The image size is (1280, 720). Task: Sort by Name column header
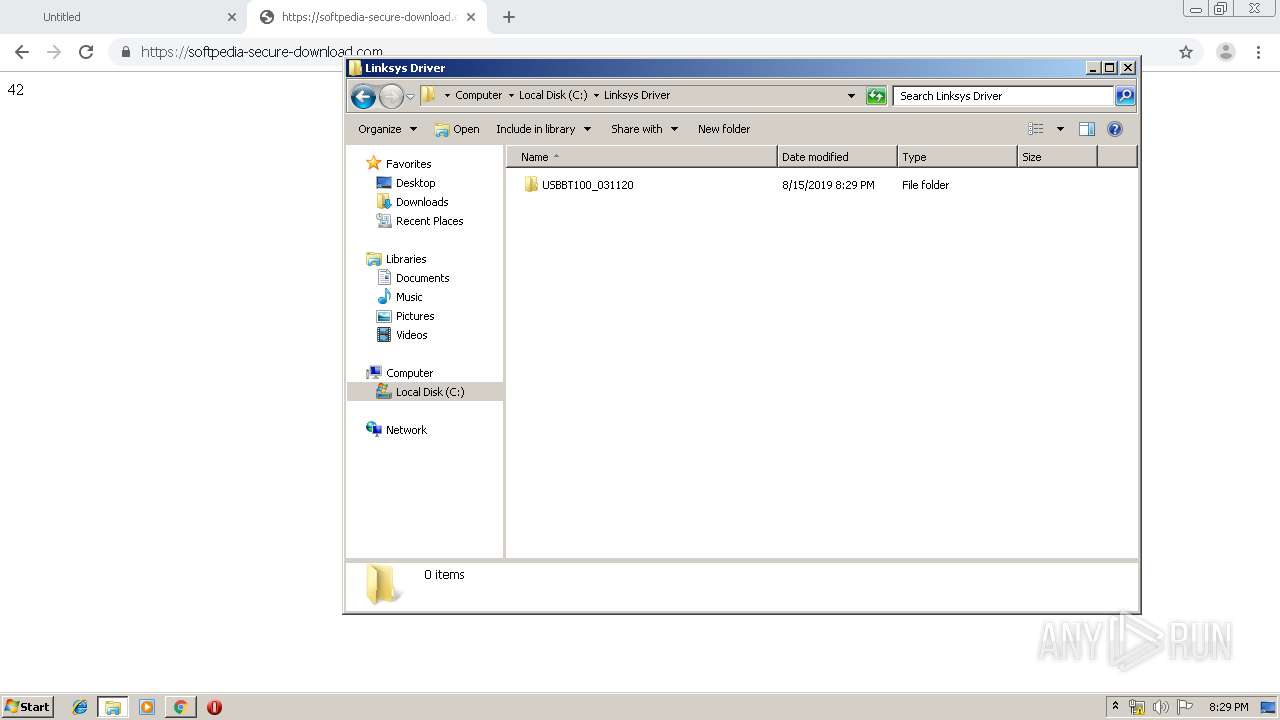[x=641, y=157]
